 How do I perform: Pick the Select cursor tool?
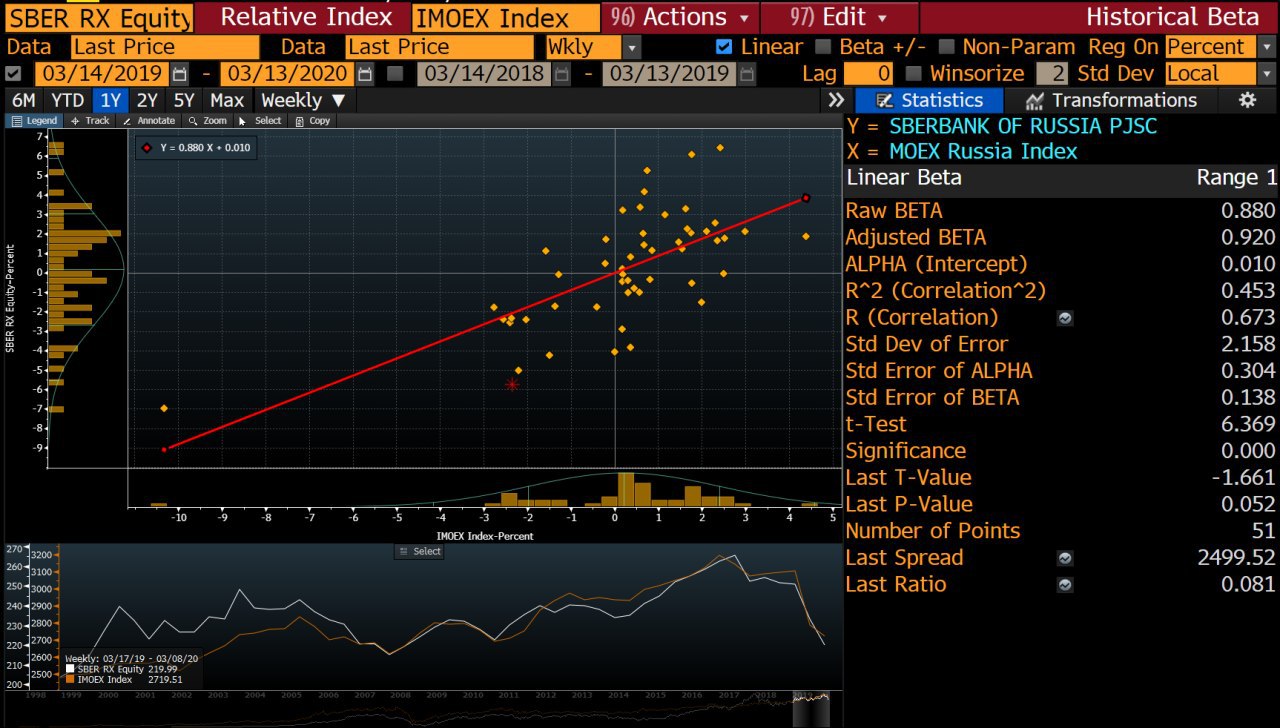(x=262, y=120)
